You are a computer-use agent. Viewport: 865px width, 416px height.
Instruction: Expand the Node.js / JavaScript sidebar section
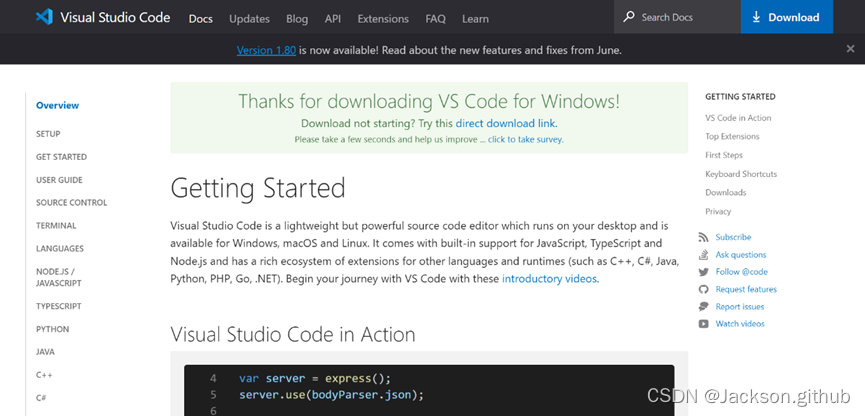(x=55, y=277)
